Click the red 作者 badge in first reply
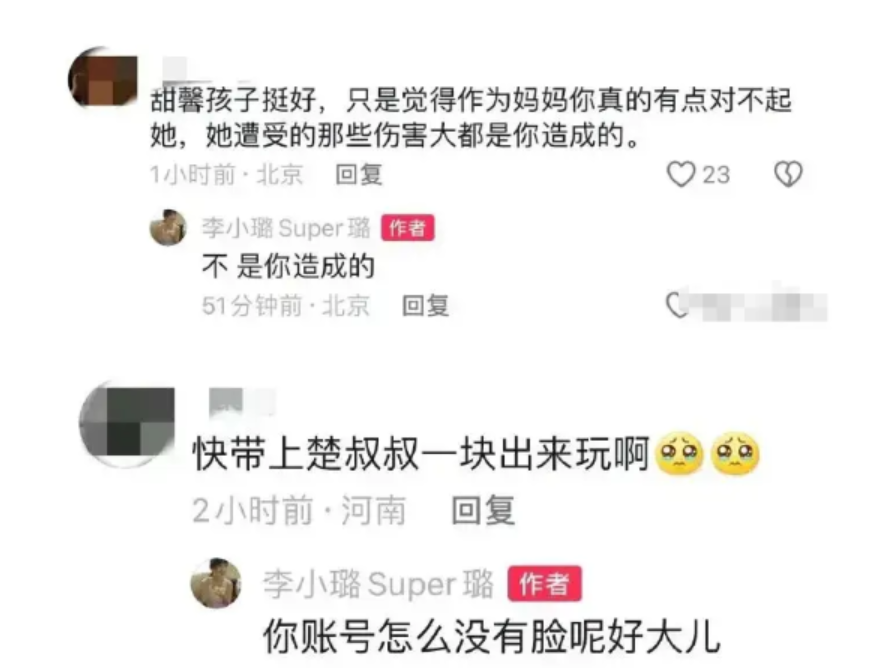Image resolution: width=873 pixels, height=668 pixels. point(408,228)
